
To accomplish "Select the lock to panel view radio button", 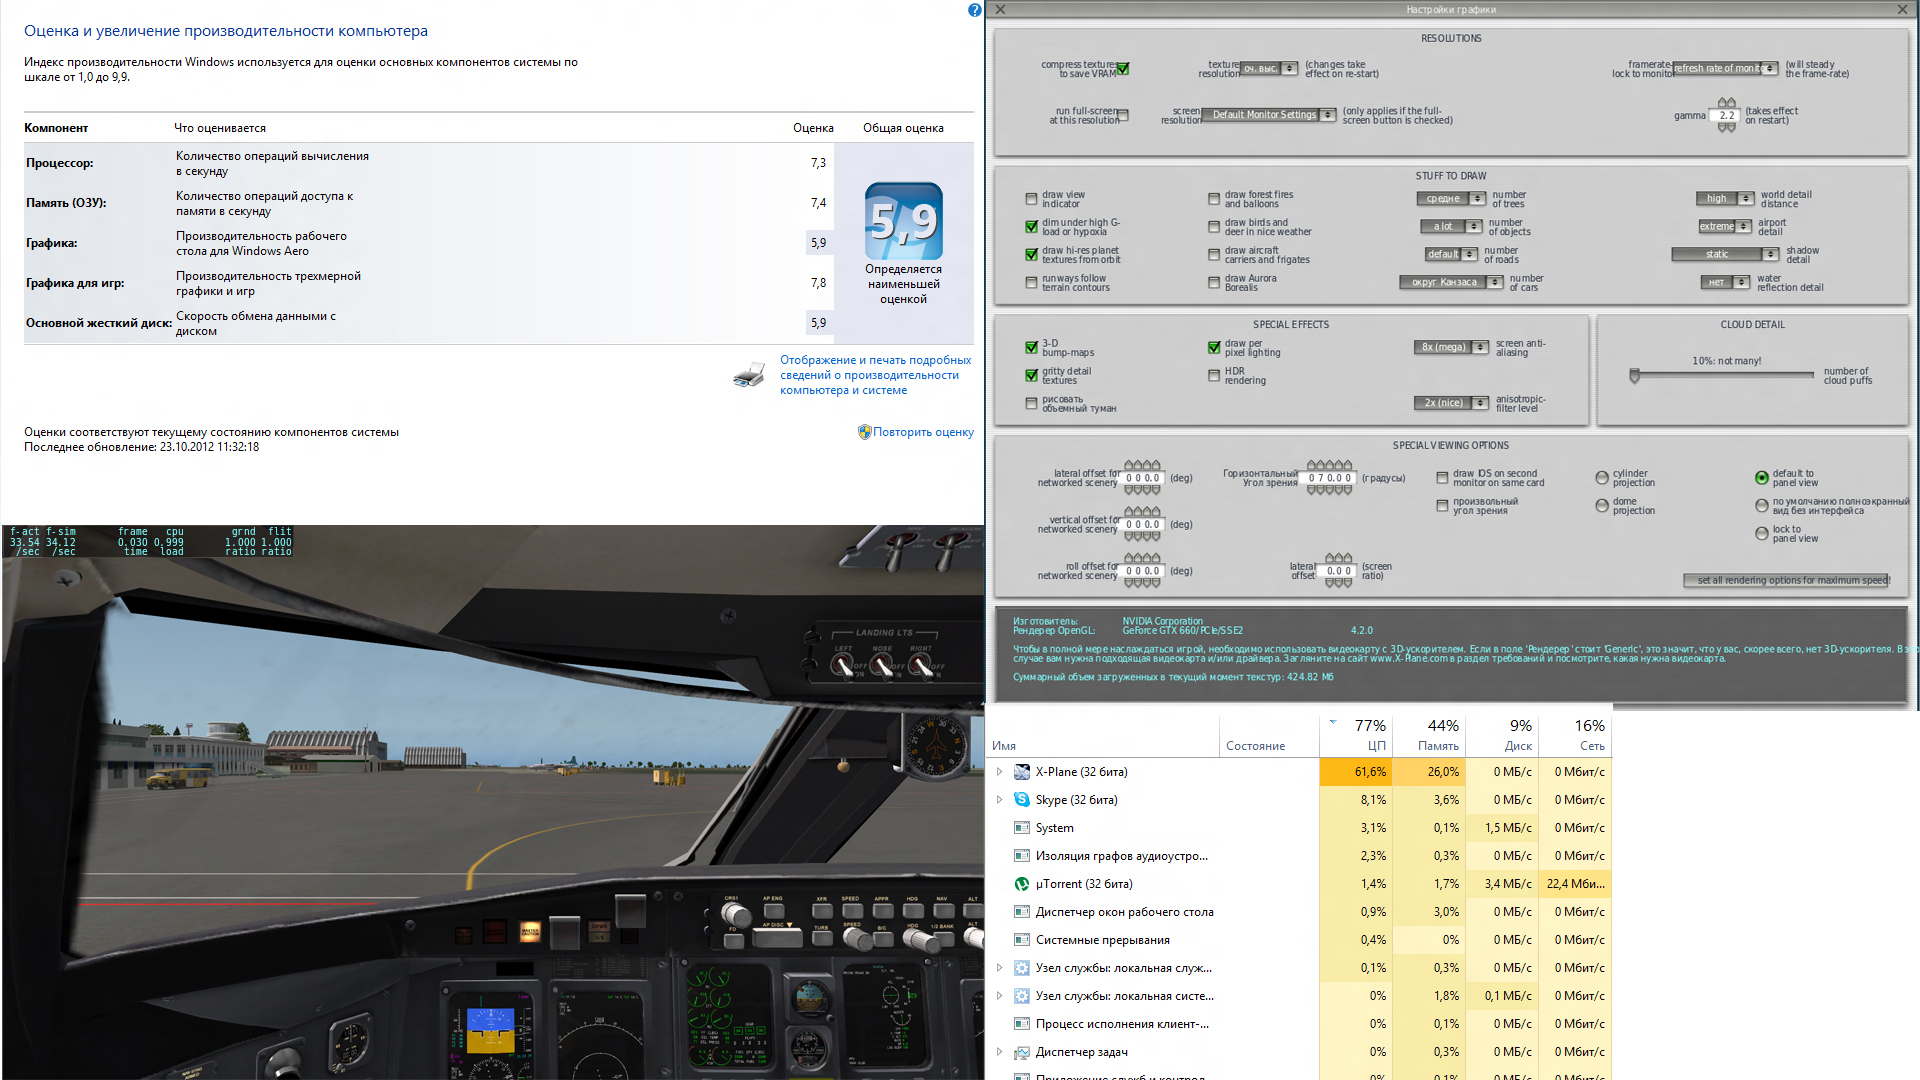I will click(1762, 534).
